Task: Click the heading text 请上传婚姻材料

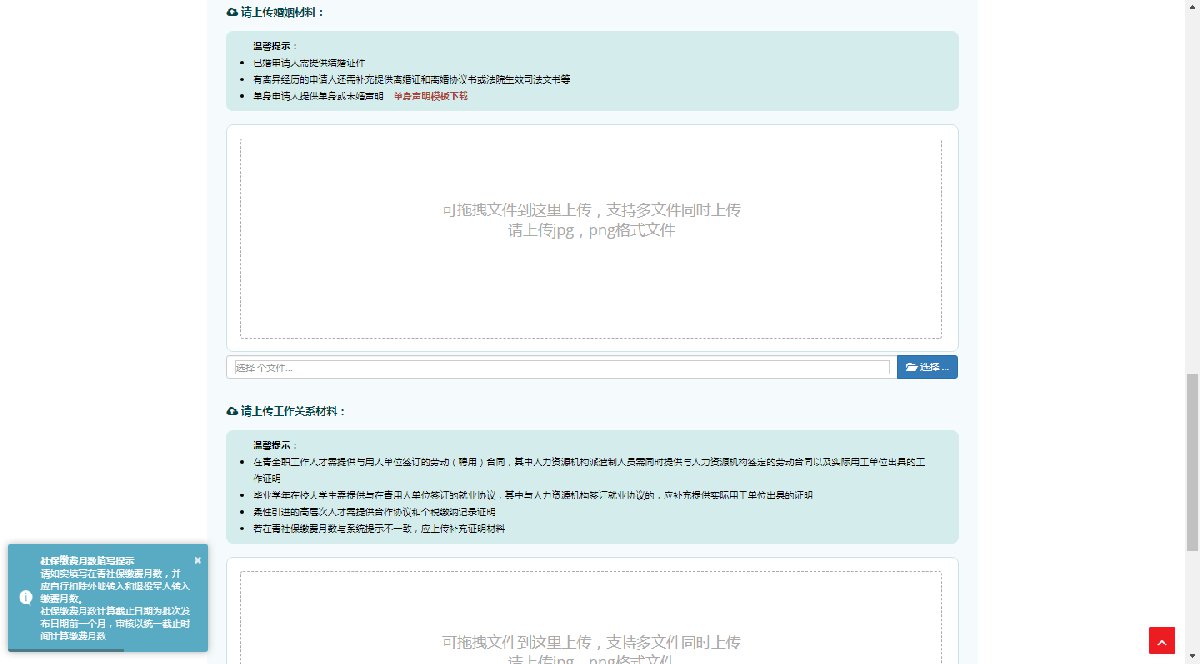Action: tap(282, 13)
